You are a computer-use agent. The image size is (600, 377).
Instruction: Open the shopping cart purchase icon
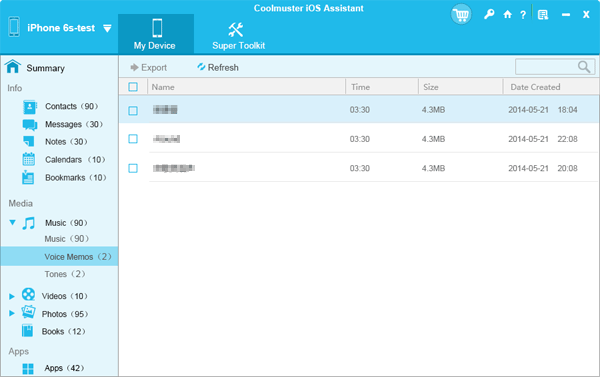point(461,15)
